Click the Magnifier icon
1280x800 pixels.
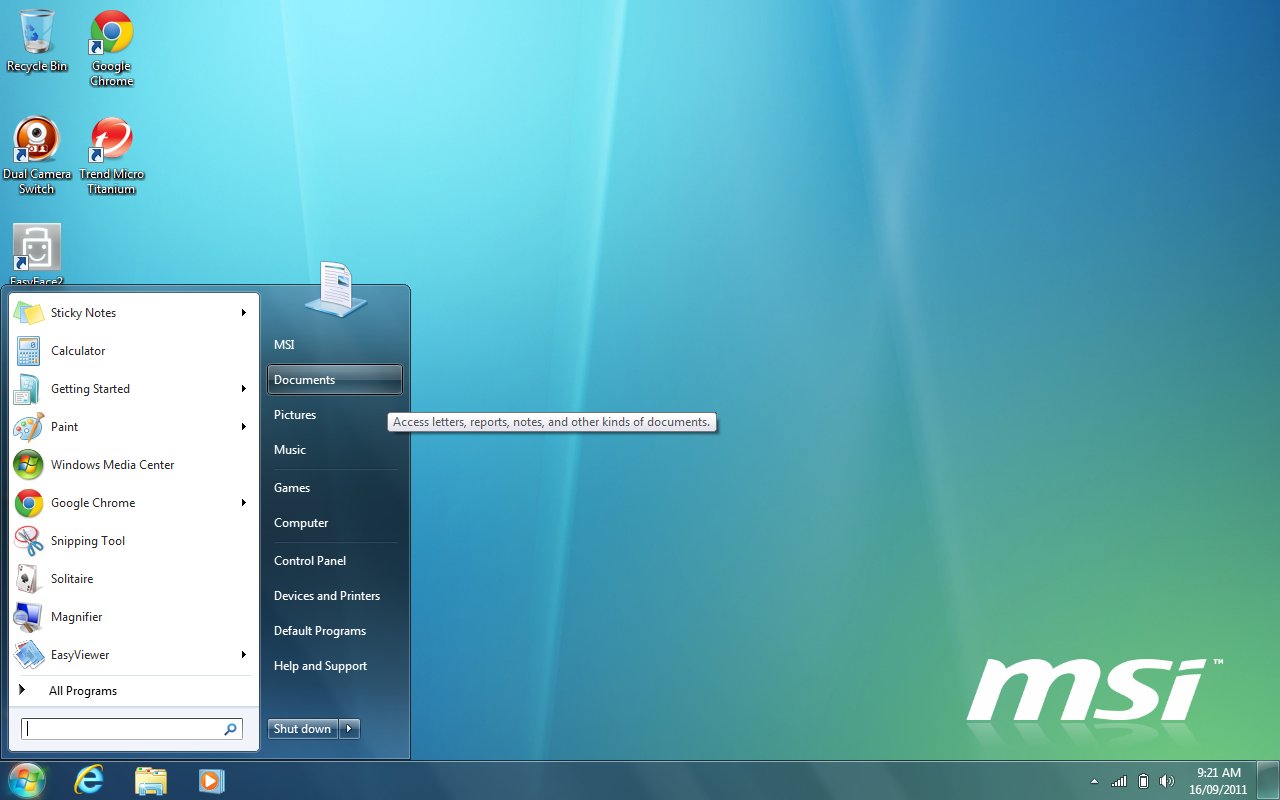28,617
